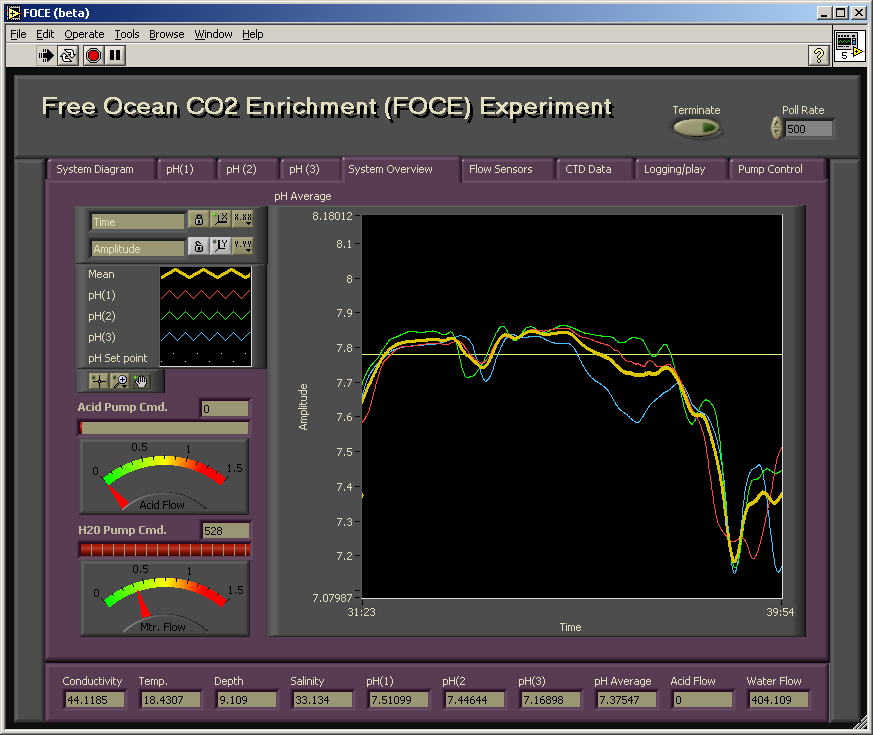873x735 pixels.
Task: Click the Temp. value 18.4307
Action: tap(170, 700)
